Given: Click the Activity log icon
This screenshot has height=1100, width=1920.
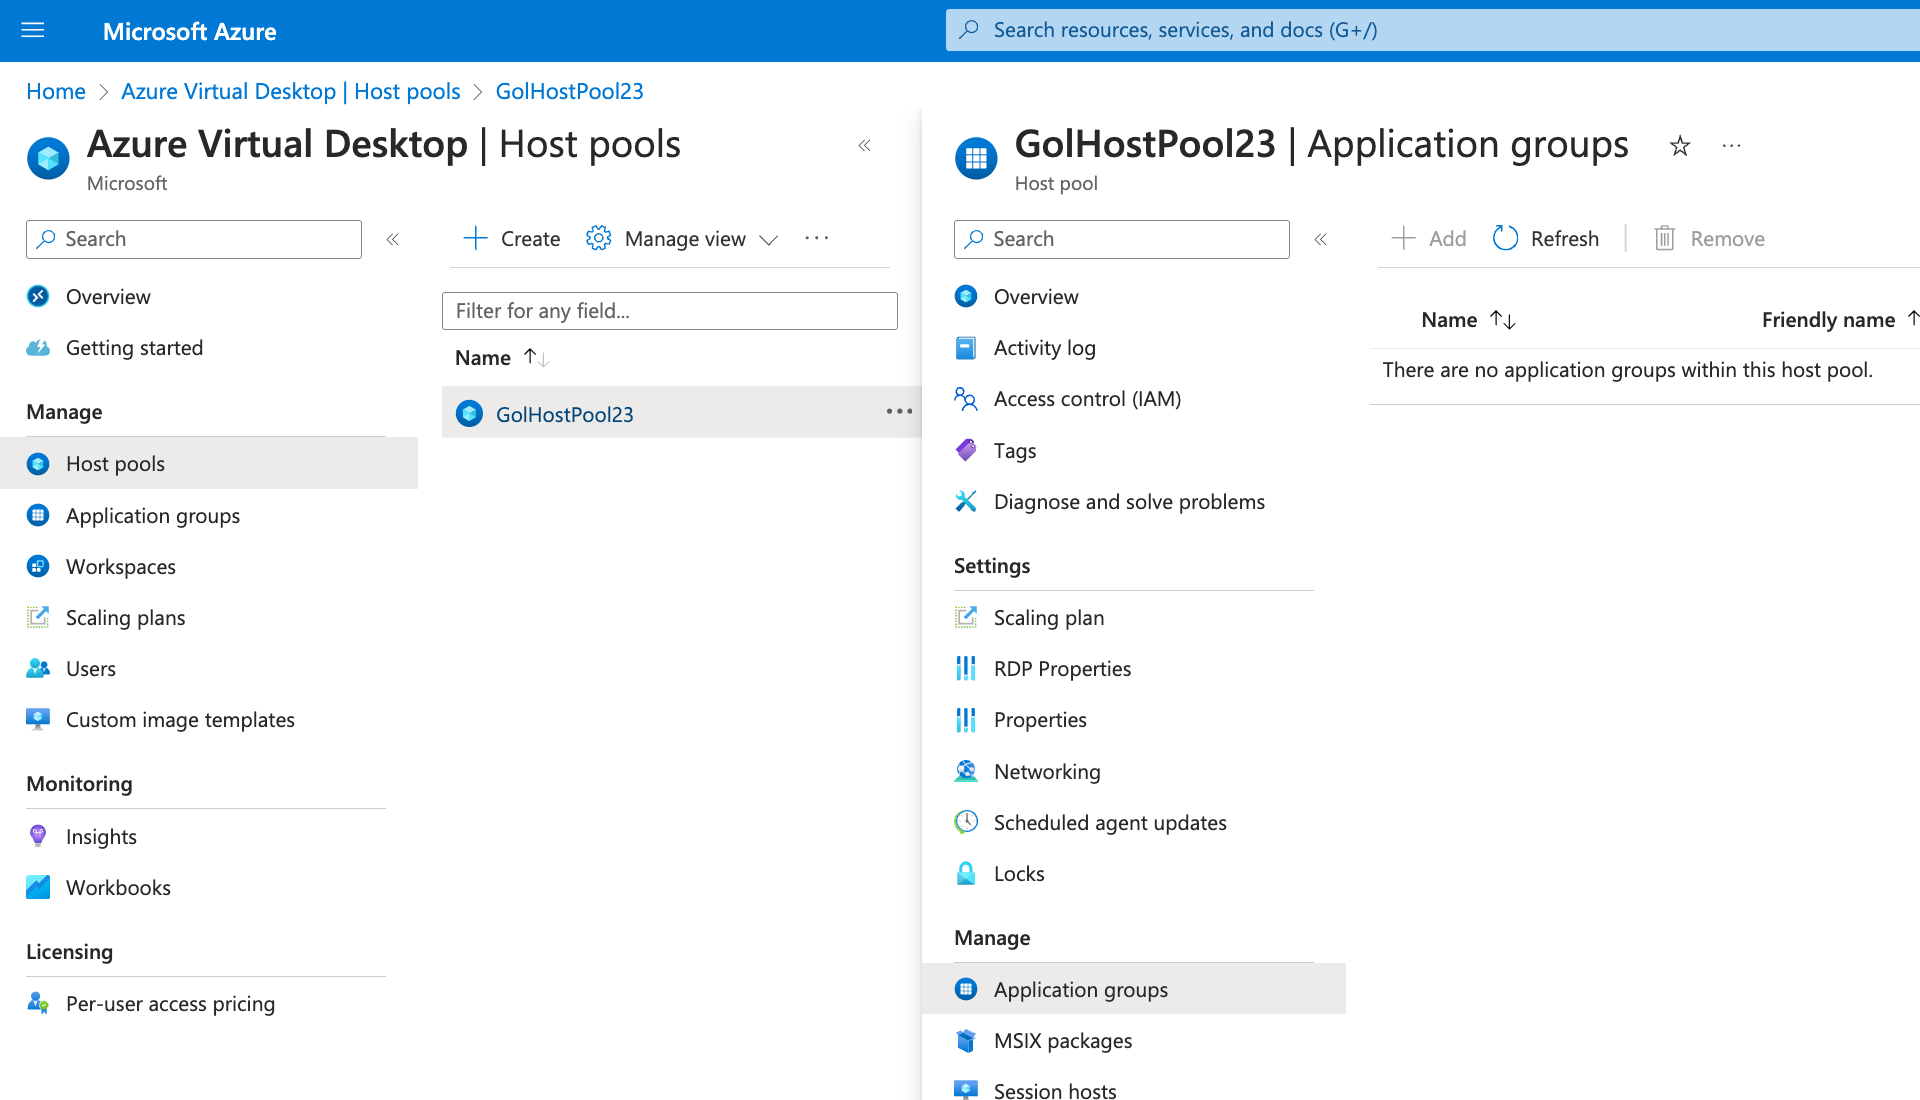Looking at the screenshot, I should tap(966, 348).
